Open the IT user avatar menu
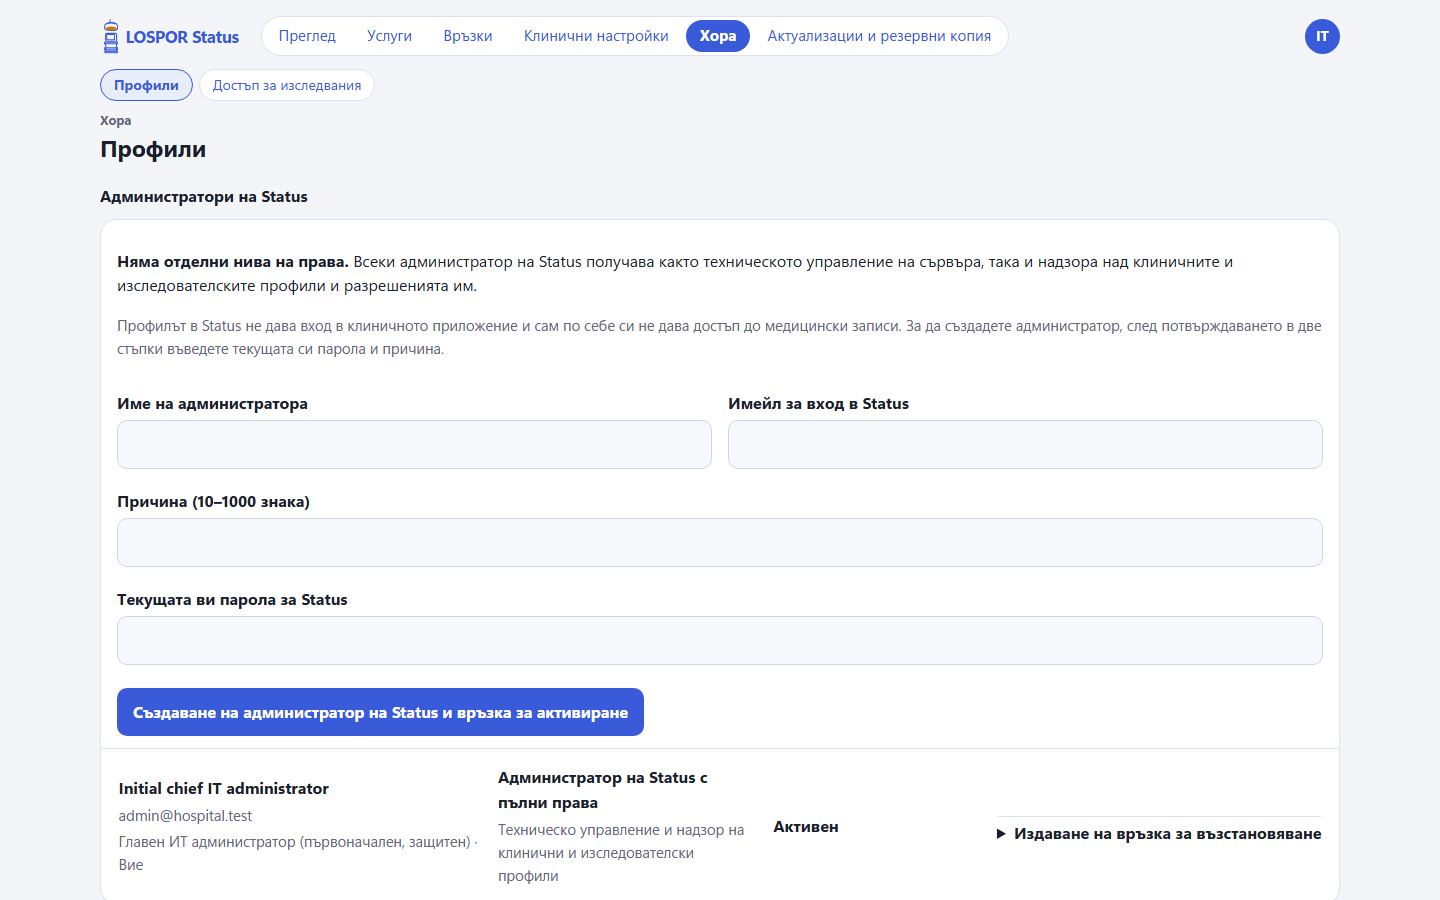1440x900 pixels. (1322, 36)
